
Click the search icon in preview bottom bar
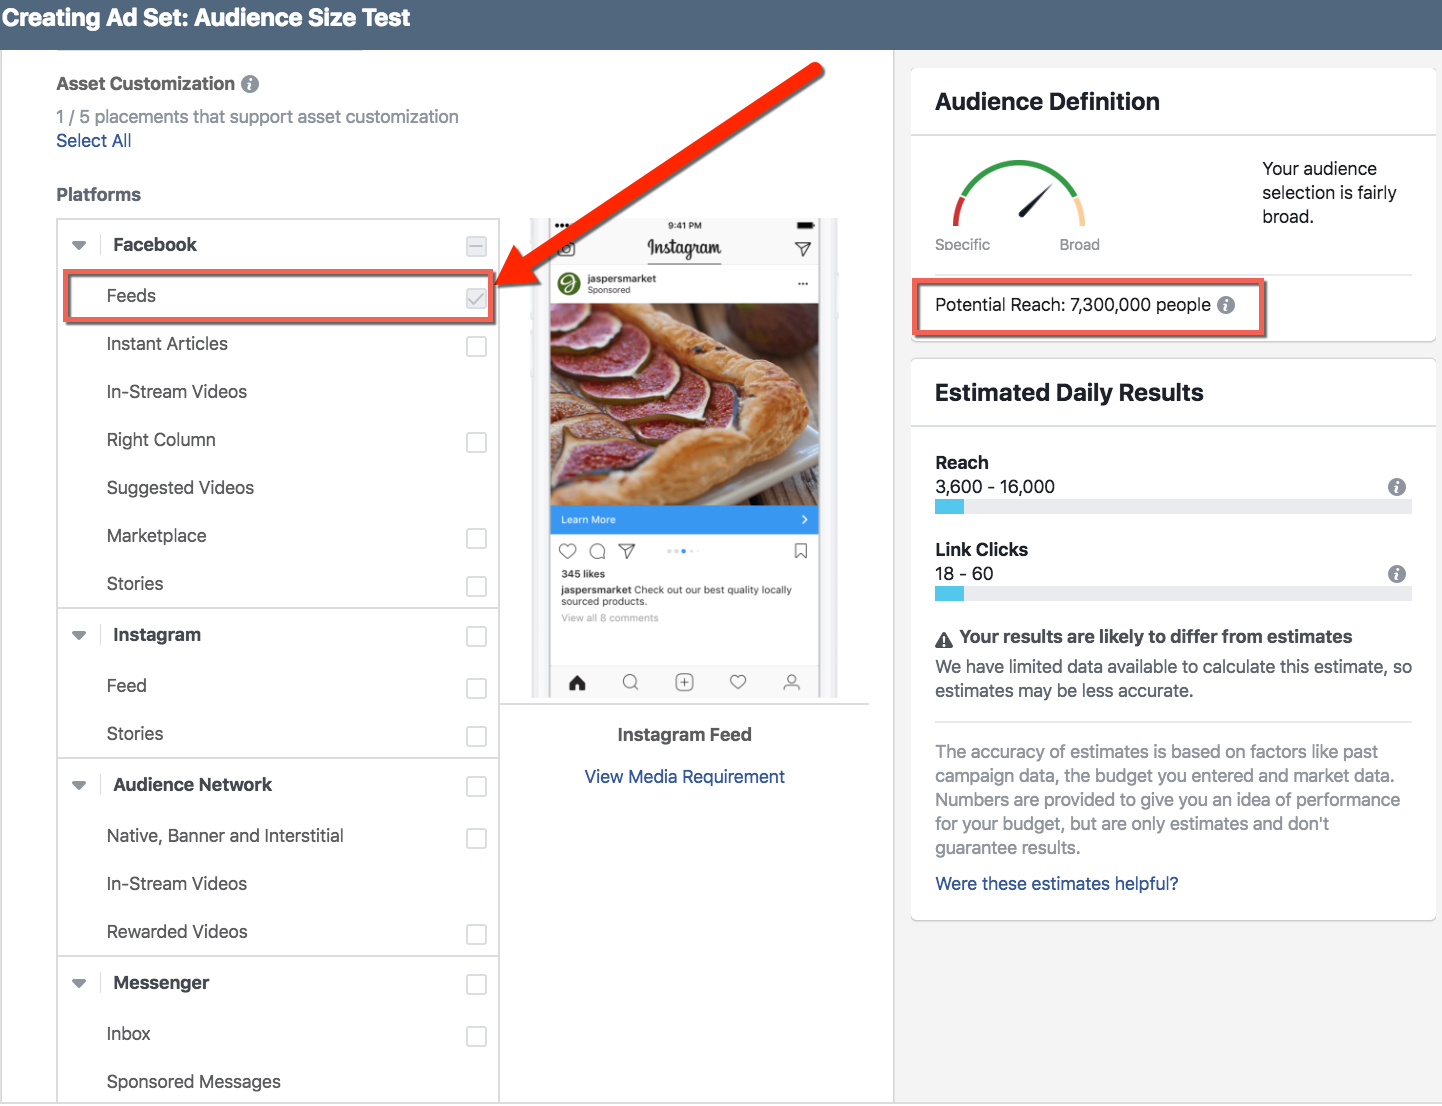click(631, 682)
